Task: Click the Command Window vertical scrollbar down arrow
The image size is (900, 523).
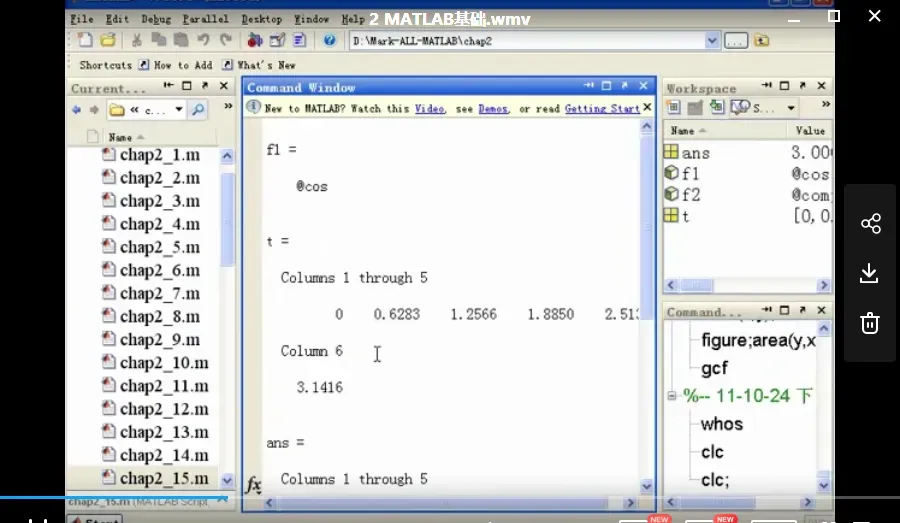Action: [647, 486]
